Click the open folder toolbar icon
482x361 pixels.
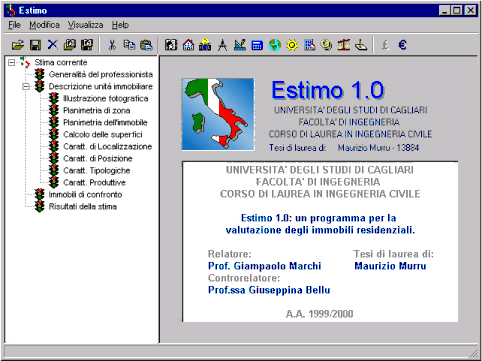(18, 45)
